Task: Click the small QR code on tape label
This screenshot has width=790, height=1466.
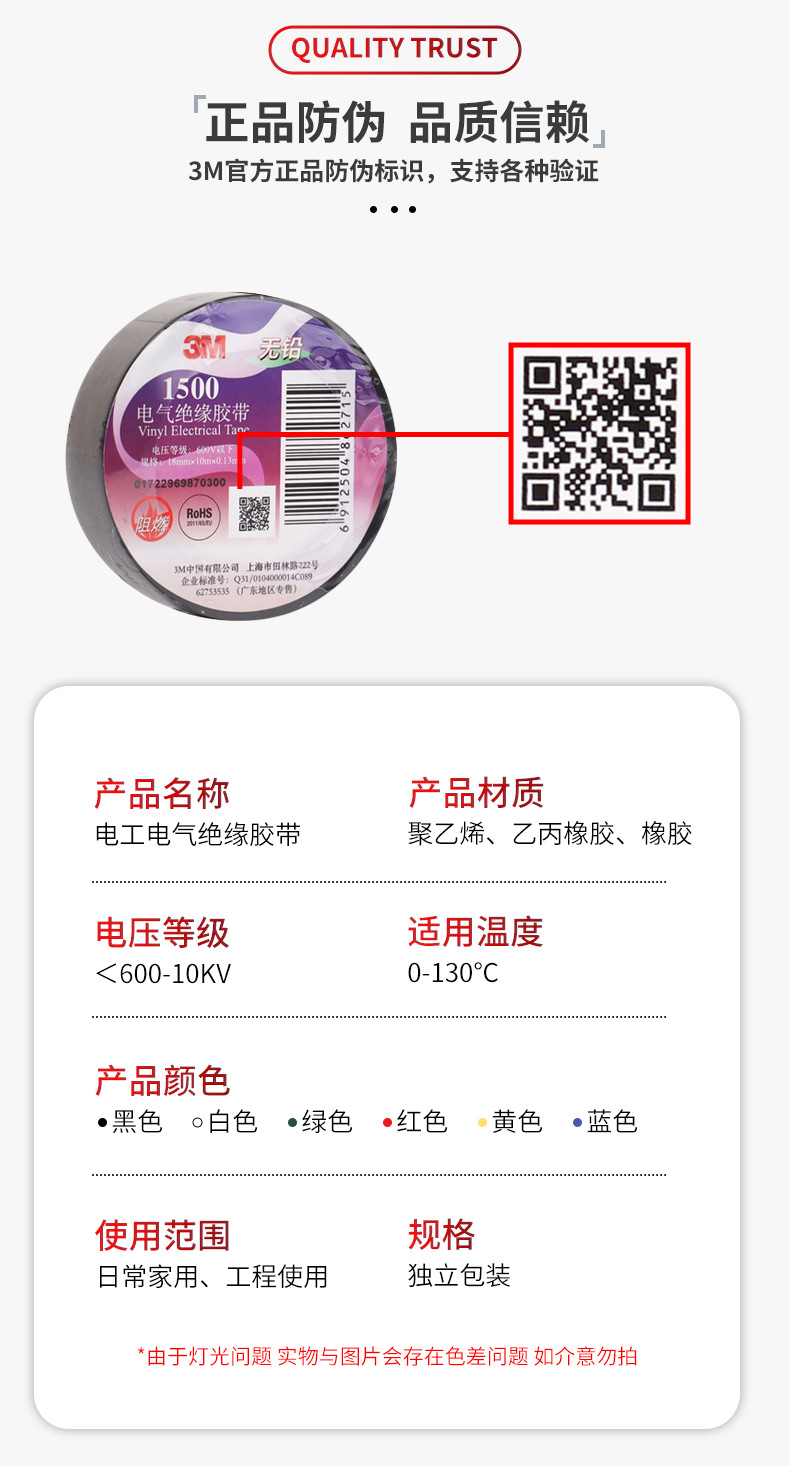Action: click(x=254, y=512)
